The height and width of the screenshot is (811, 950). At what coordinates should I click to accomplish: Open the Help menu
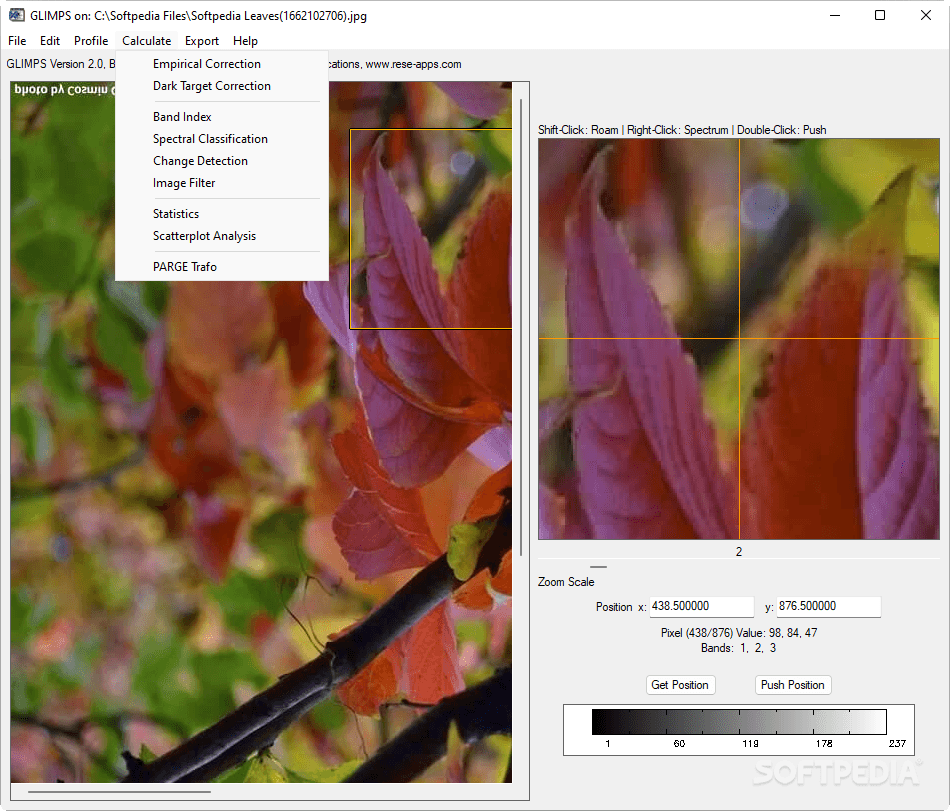245,41
